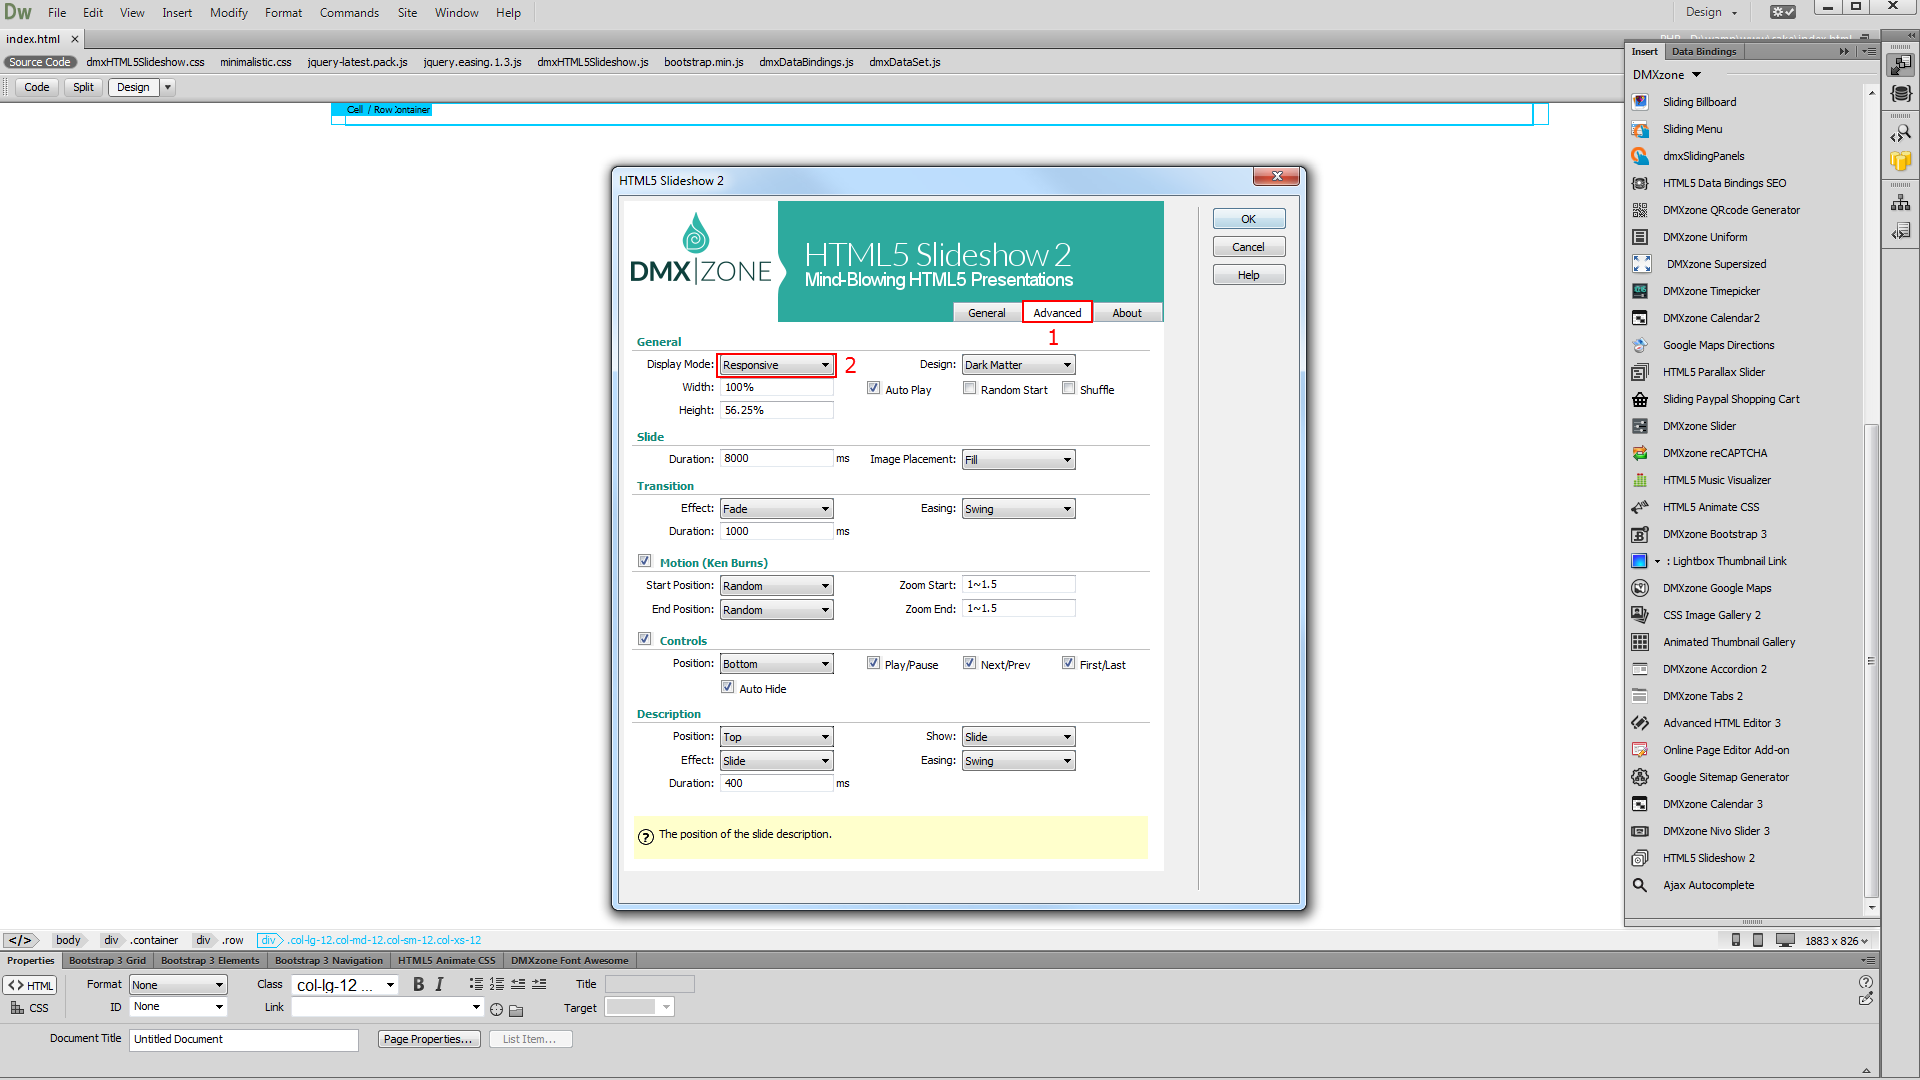Click the Cancel button in dialog
Image resolution: width=1920 pixels, height=1080 pixels.
coord(1249,247)
